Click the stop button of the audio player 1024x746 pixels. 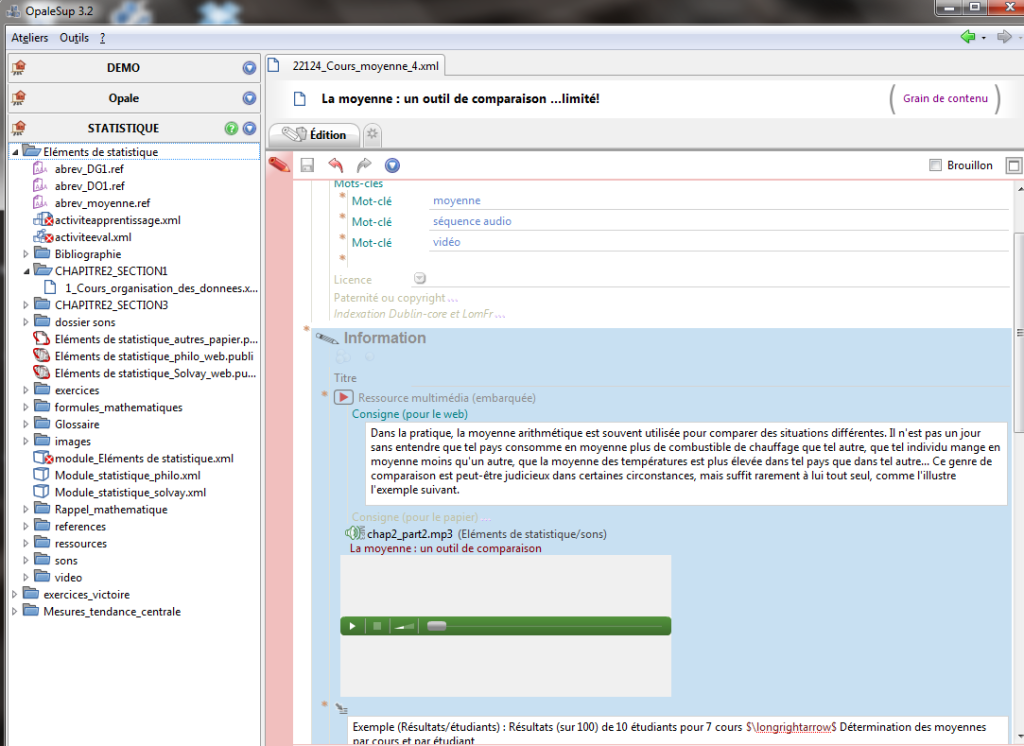tap(377, 626)
